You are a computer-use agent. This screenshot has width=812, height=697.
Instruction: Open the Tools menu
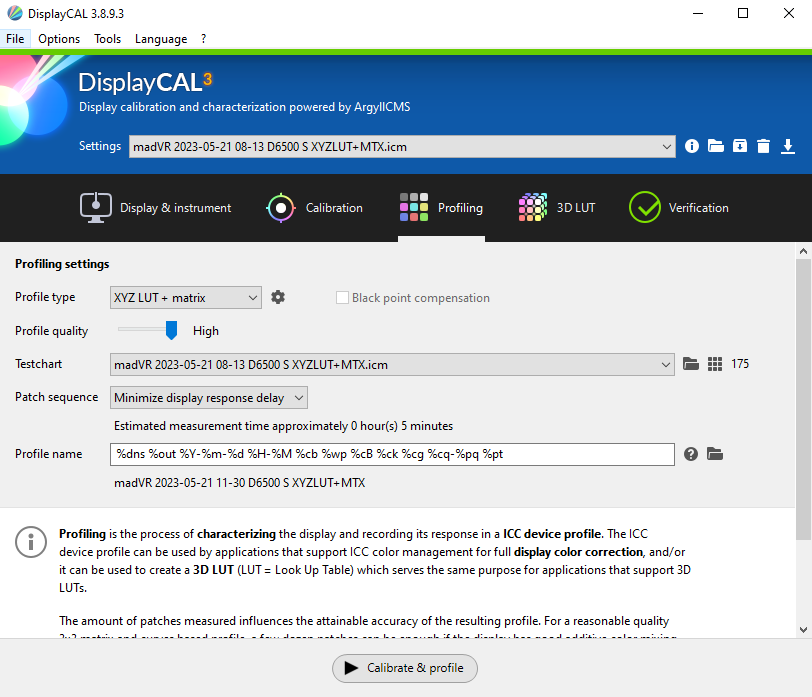click(x=107, y=39)
